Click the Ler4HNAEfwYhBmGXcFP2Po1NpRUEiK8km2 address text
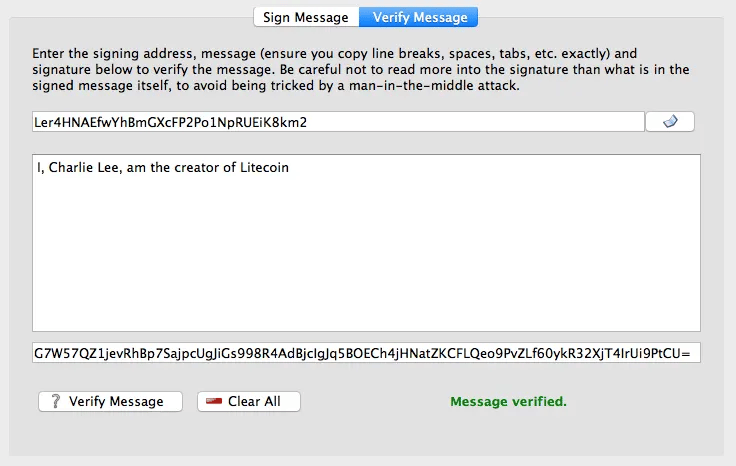Viewport: 736px width, 466px height. 170,122
